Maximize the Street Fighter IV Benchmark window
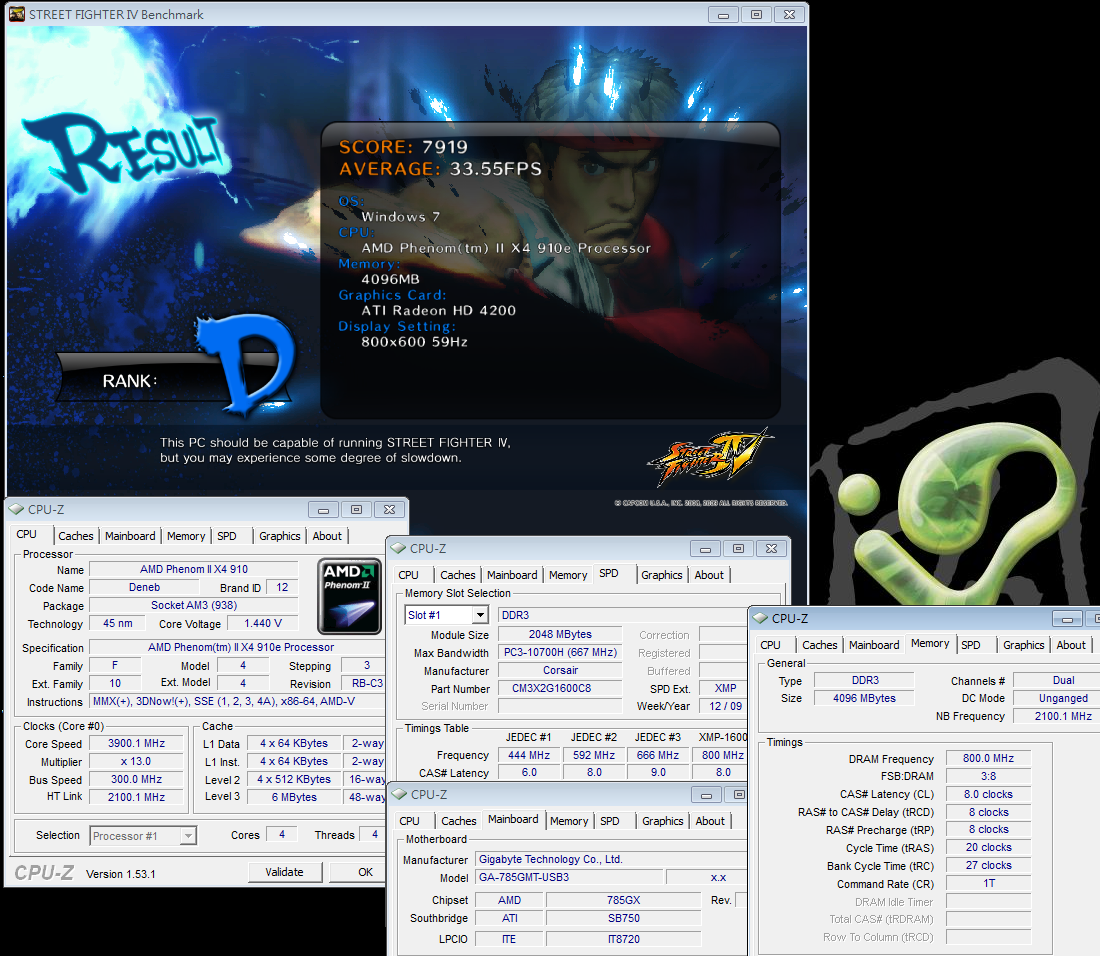 tap(756, 15)
